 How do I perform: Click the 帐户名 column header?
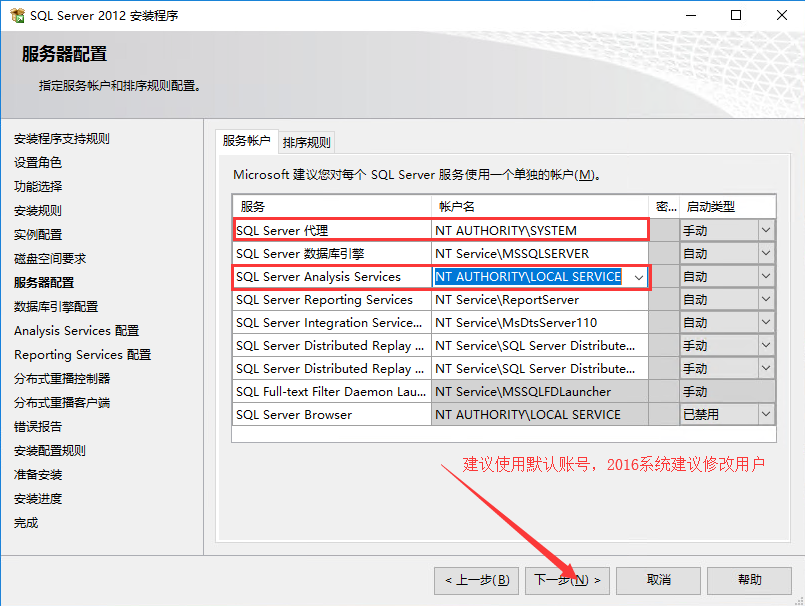coord(540,206)
